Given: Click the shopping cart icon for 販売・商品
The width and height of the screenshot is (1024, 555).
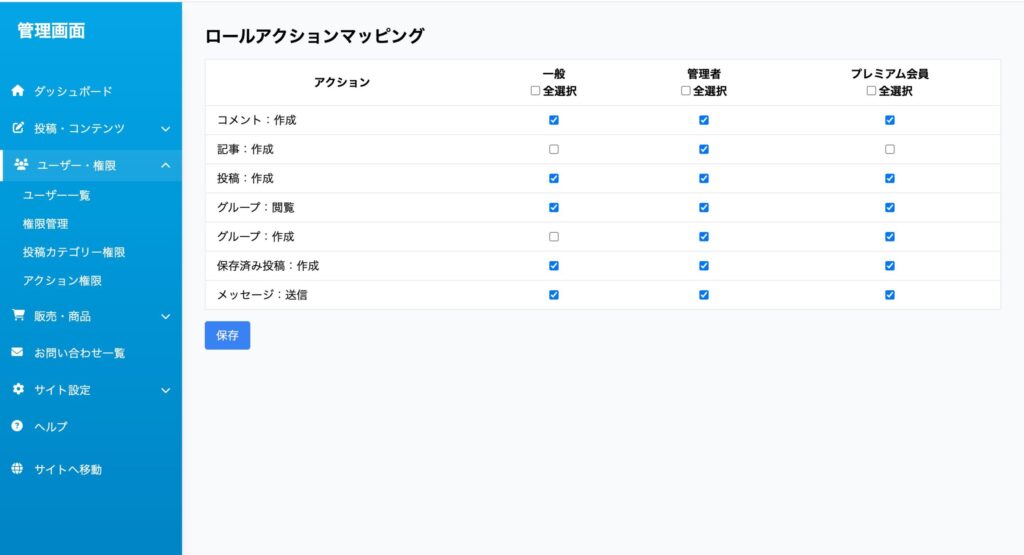Looking at the screenshot, I should (x=18, y=315).
